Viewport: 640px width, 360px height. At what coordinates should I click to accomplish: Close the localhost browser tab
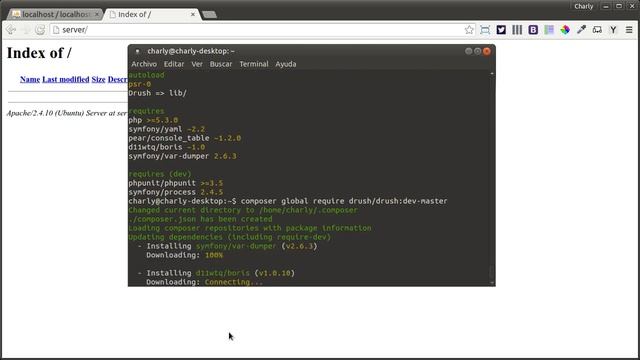(97, 14)
